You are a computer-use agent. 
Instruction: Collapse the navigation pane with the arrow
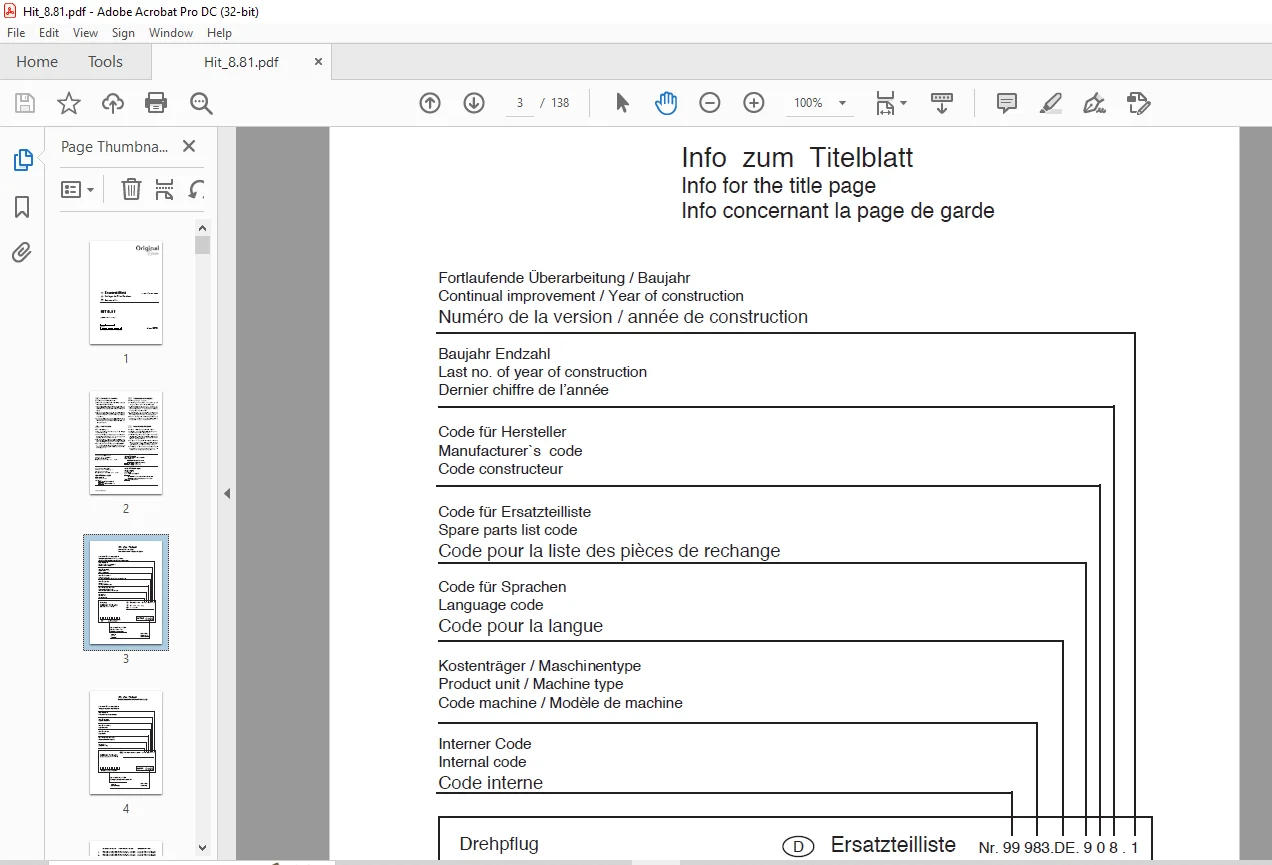[x=227, y=493]
